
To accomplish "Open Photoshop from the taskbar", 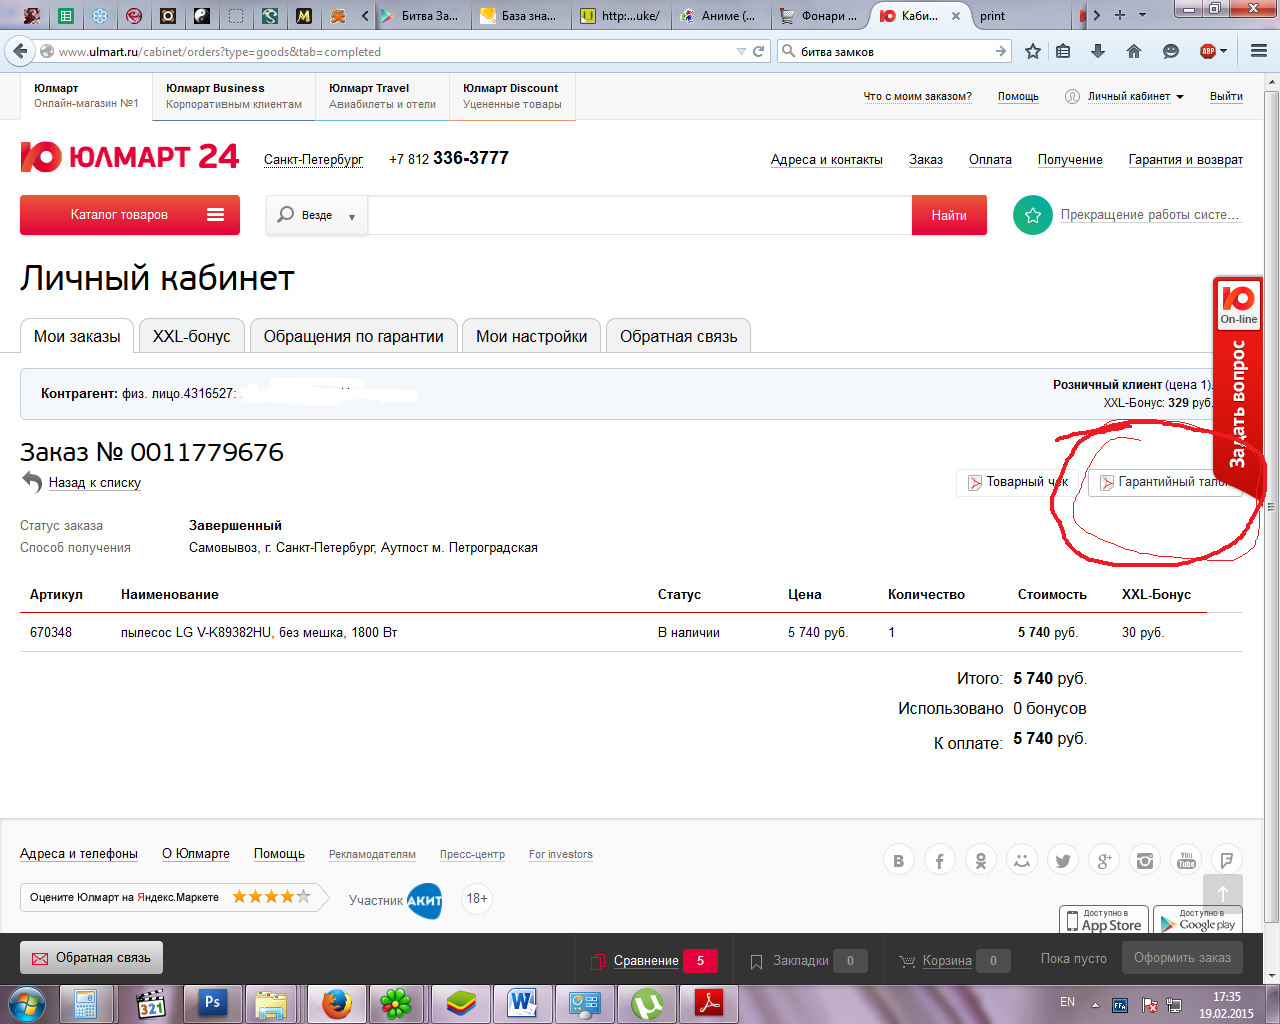I will tap(212, 1003).
